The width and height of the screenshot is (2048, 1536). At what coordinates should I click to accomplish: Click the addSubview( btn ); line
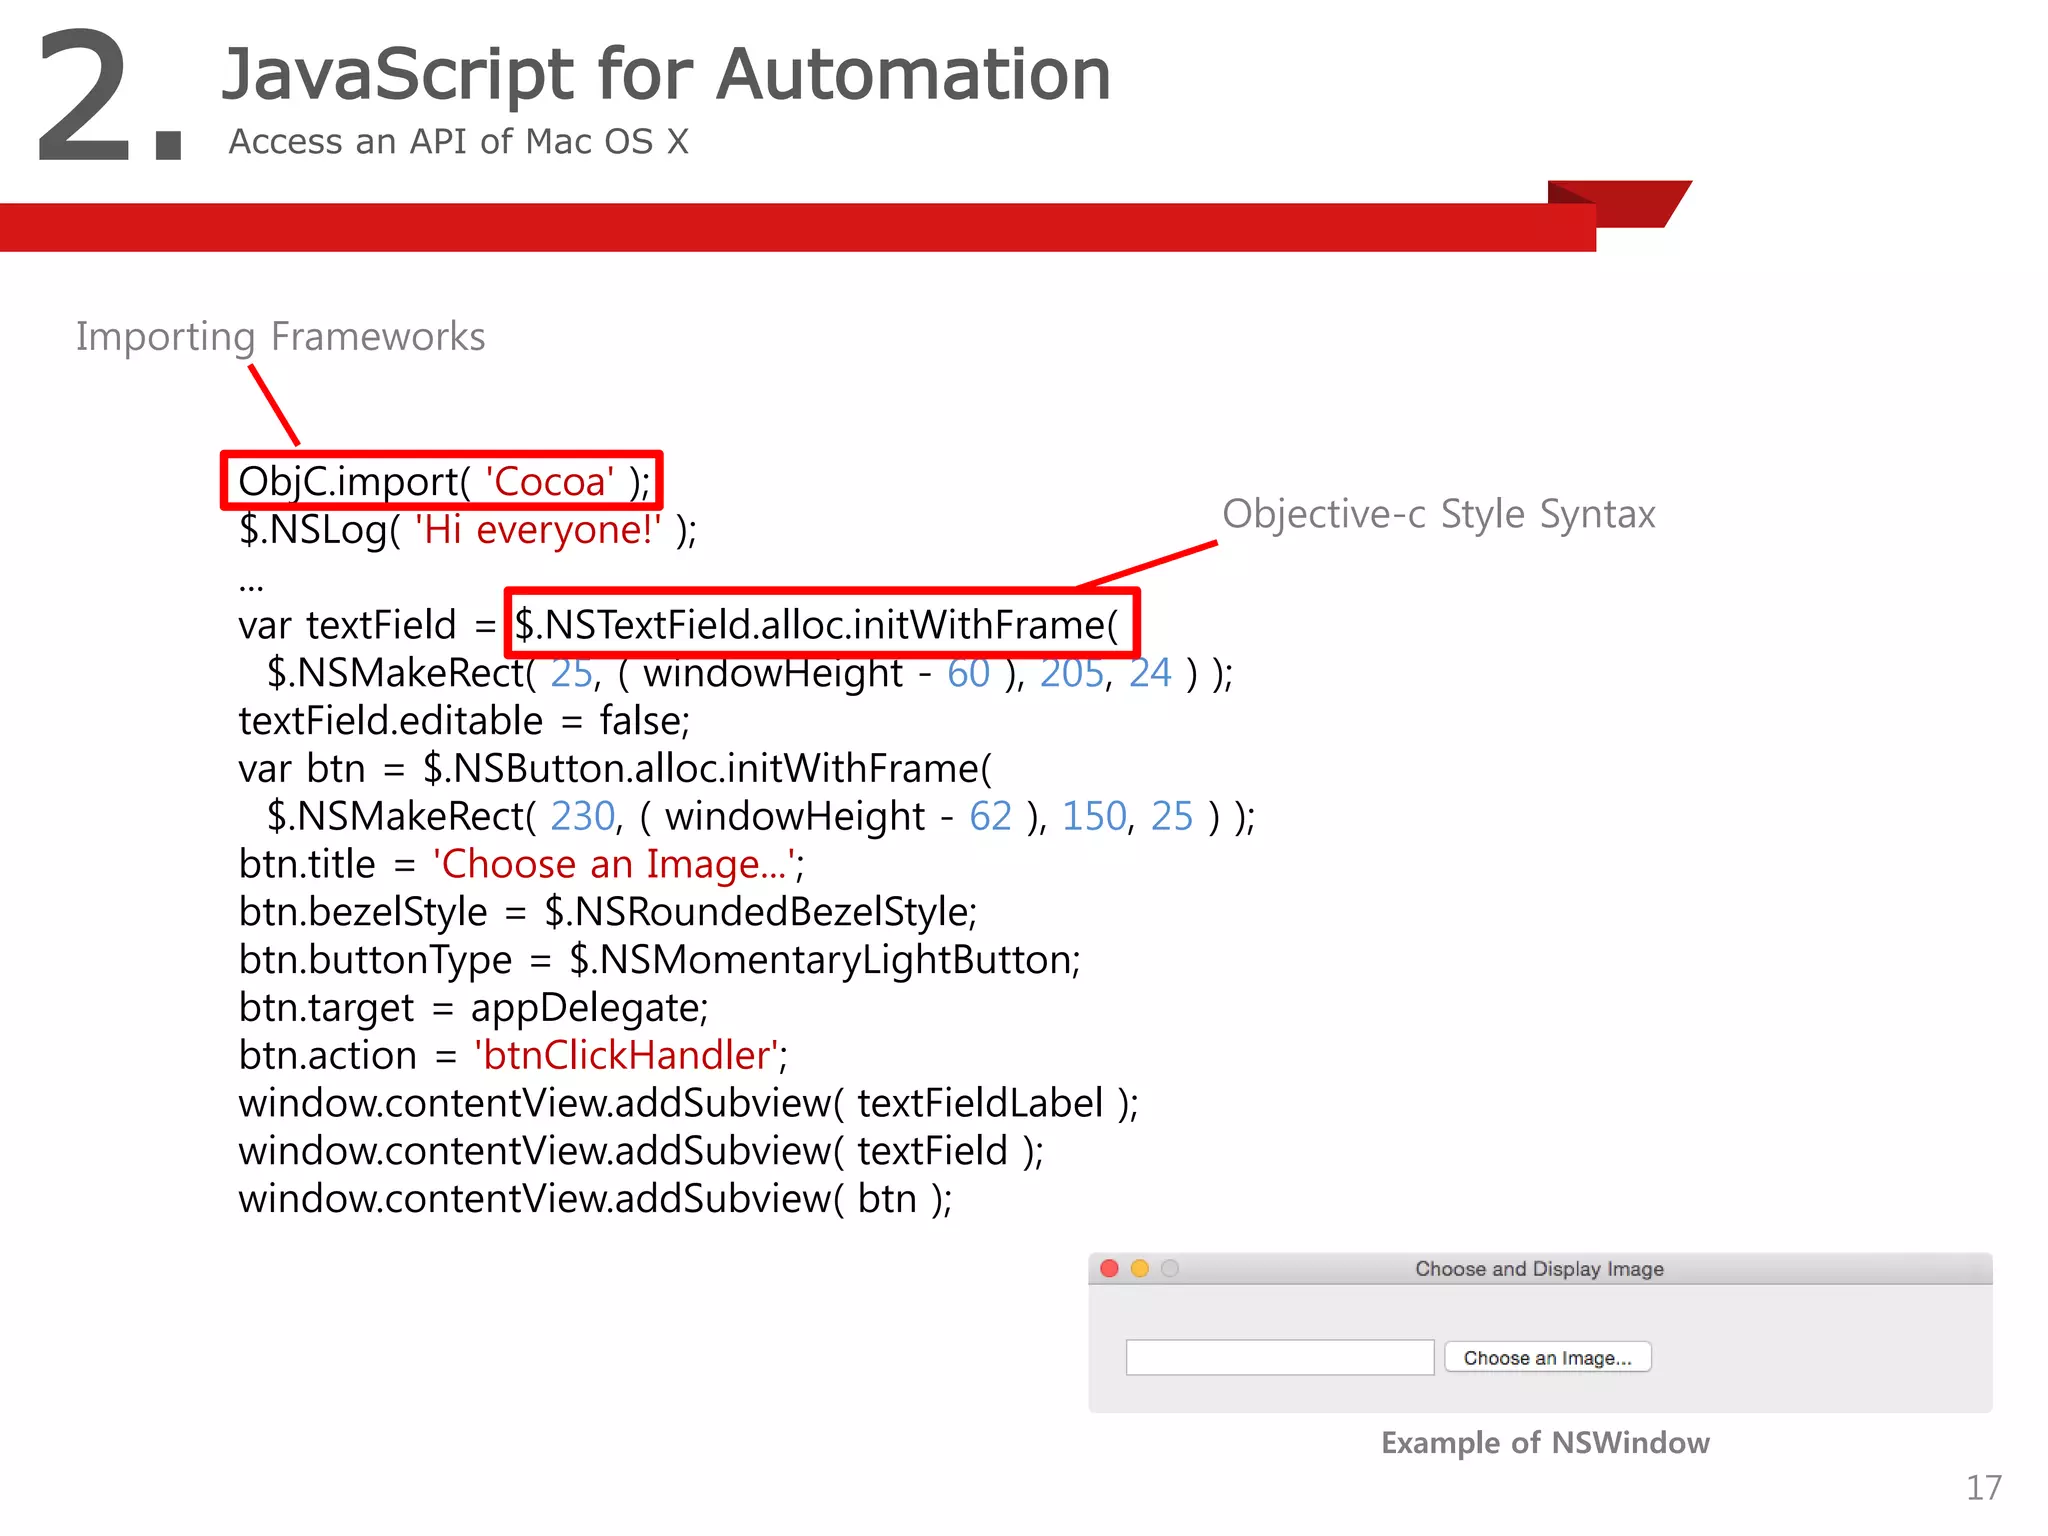click(x=596, y=1199)
